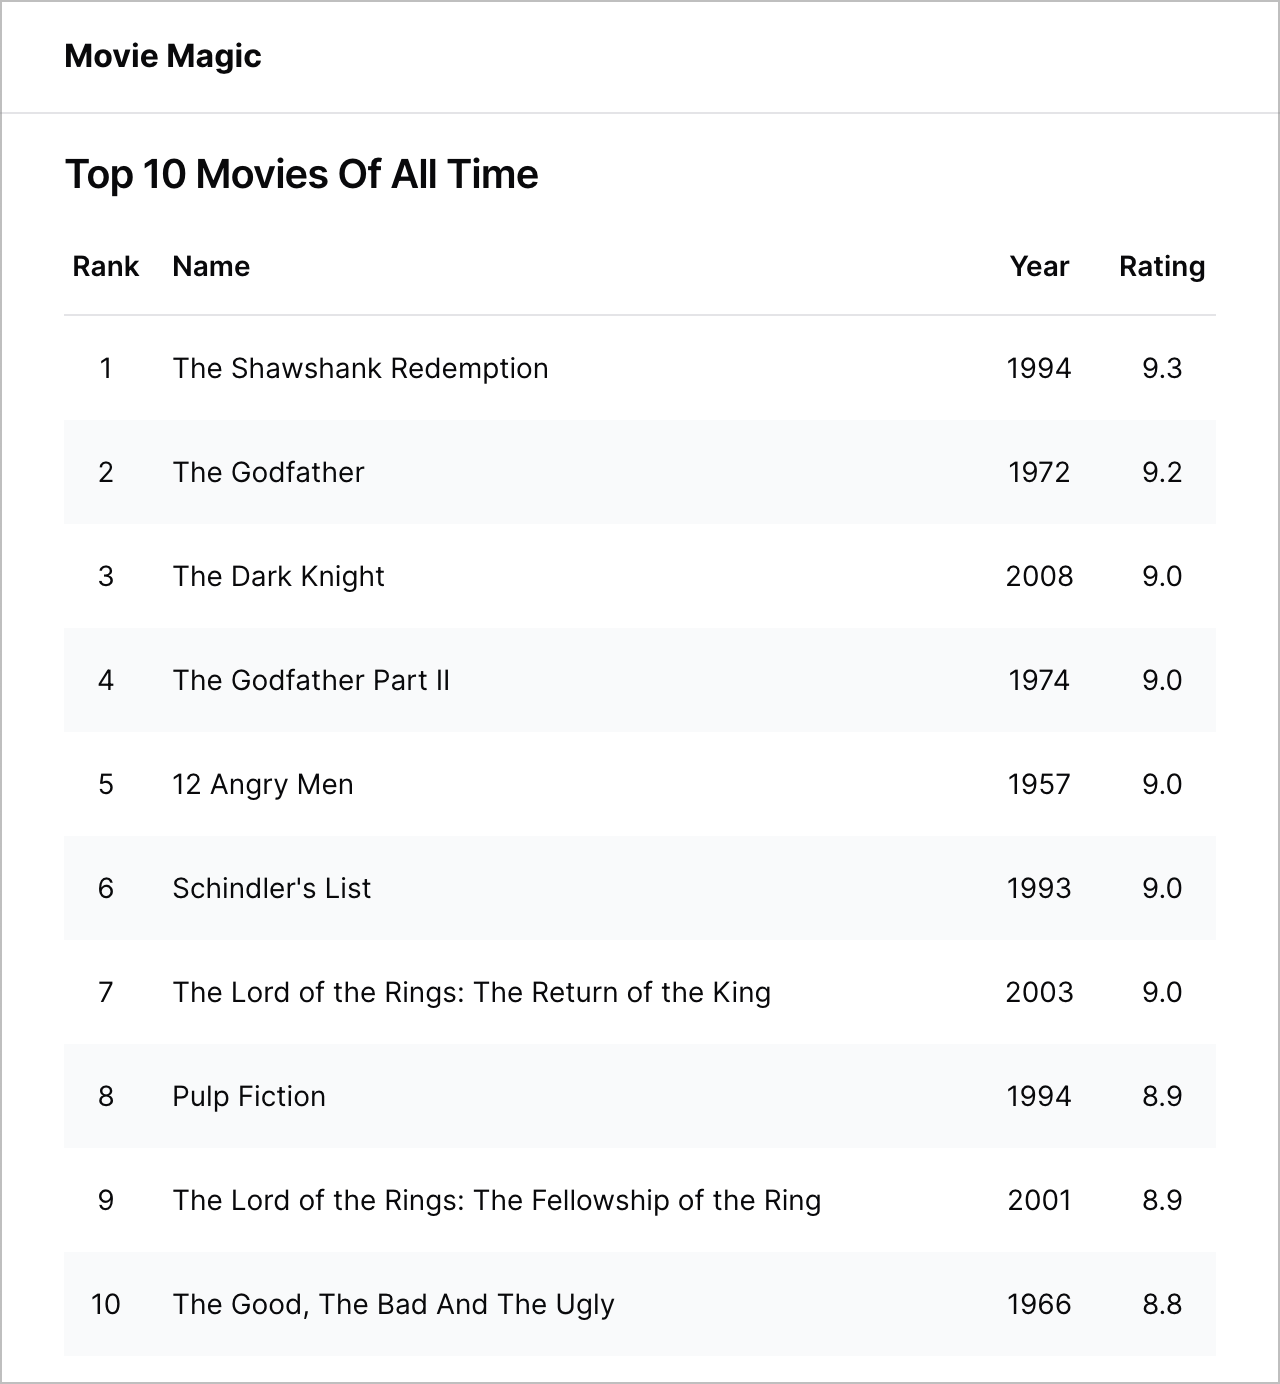Click the Top 10 Movies heading
This screenshot has height=1384, width=1280.
(301, 174)
